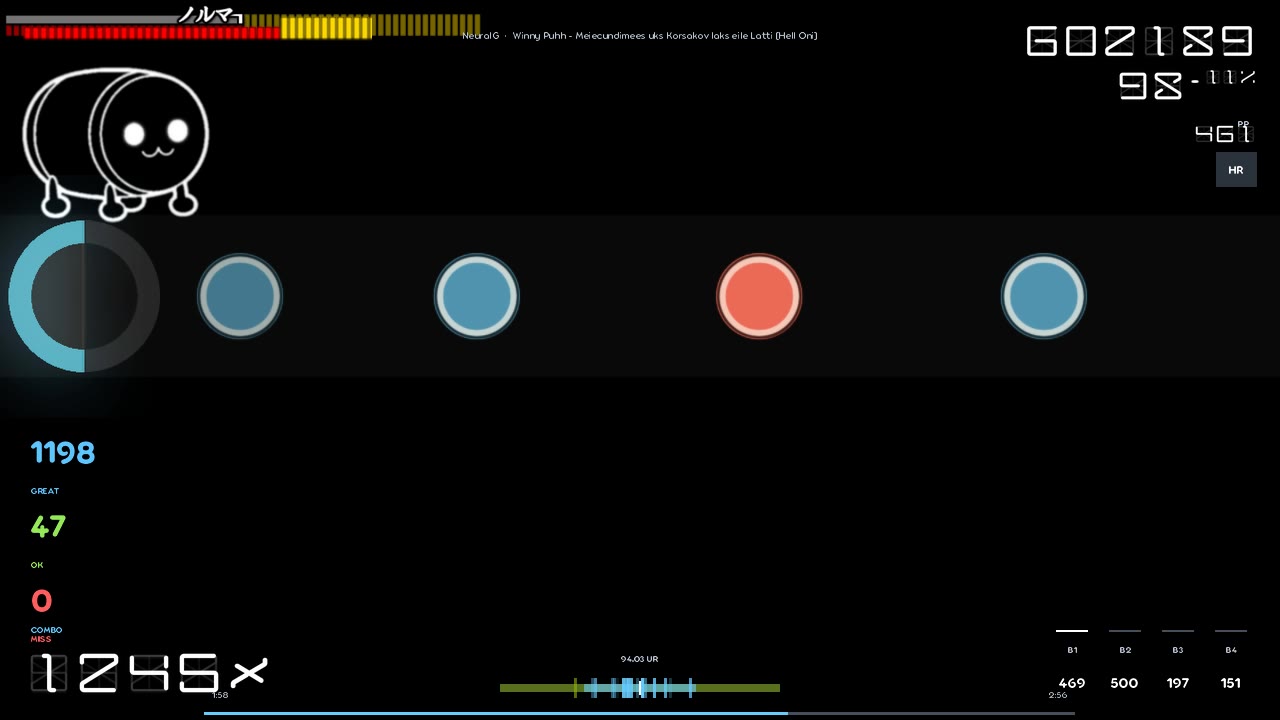Click the red don note
Viewport: 1280px width, 720px height.
[759, 296]
